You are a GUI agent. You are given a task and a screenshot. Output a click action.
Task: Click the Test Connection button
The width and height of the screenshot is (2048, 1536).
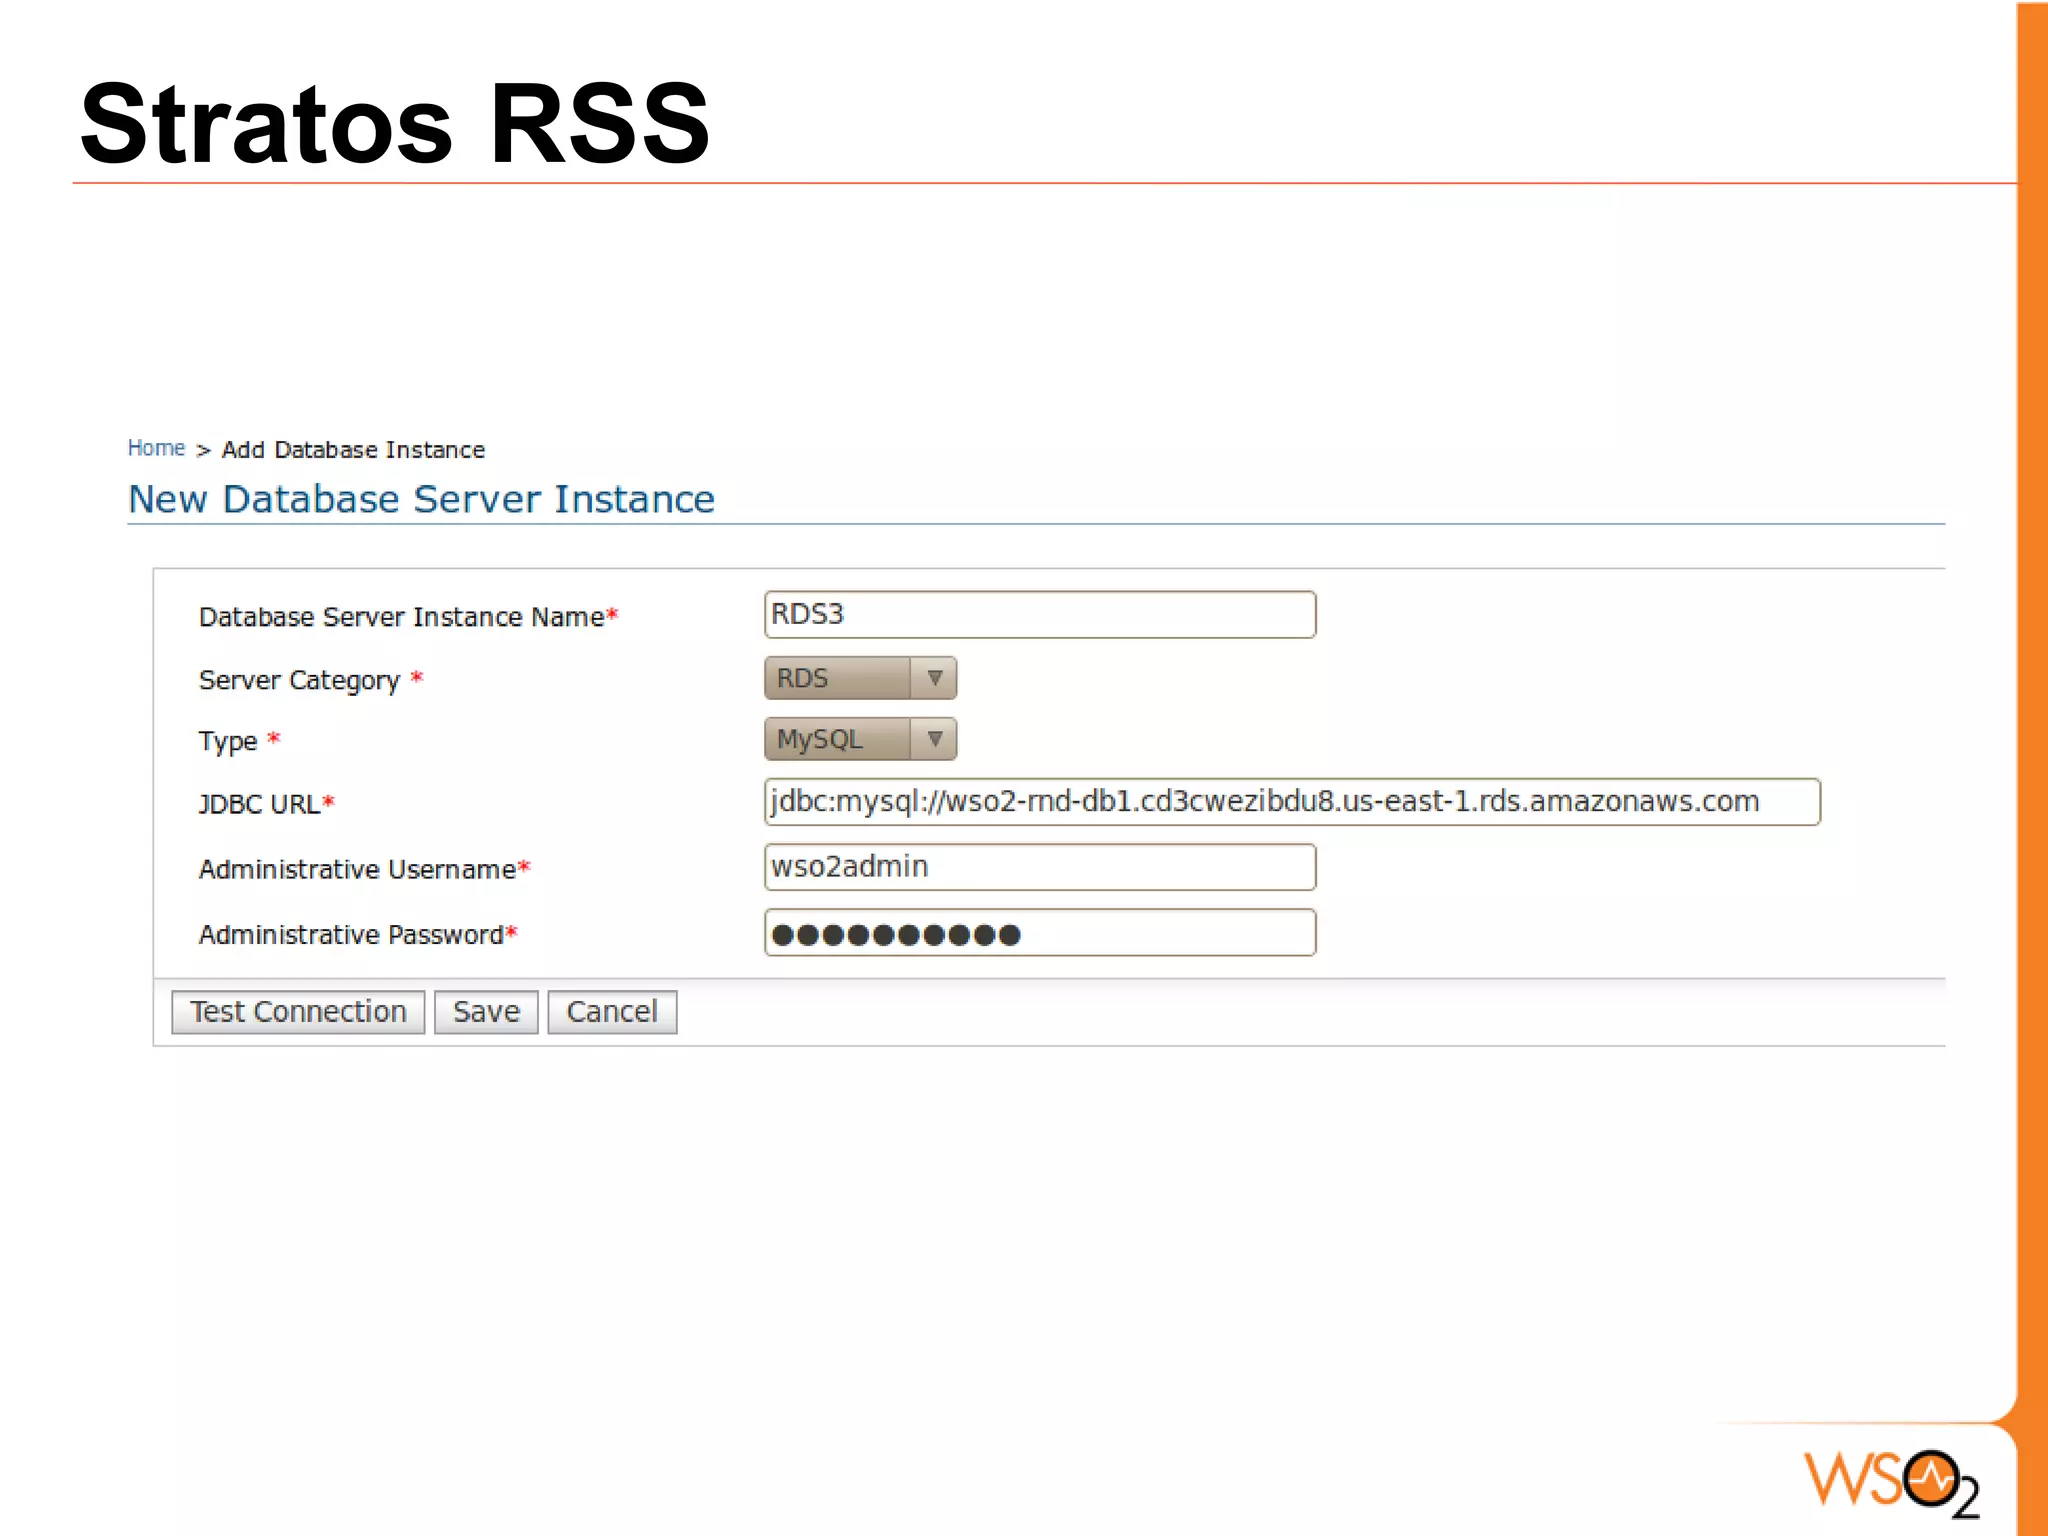point(298,1012)
